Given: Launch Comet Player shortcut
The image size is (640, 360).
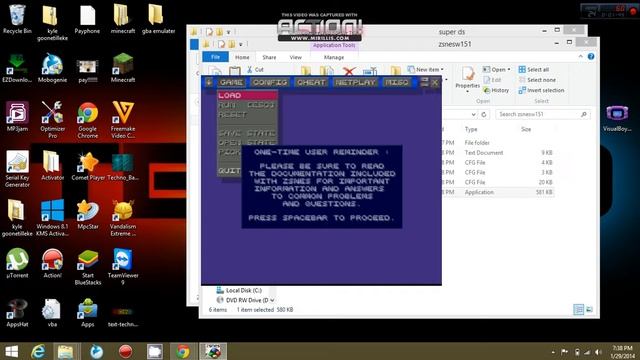Looking at the screenshot, I should click(87, 166).
